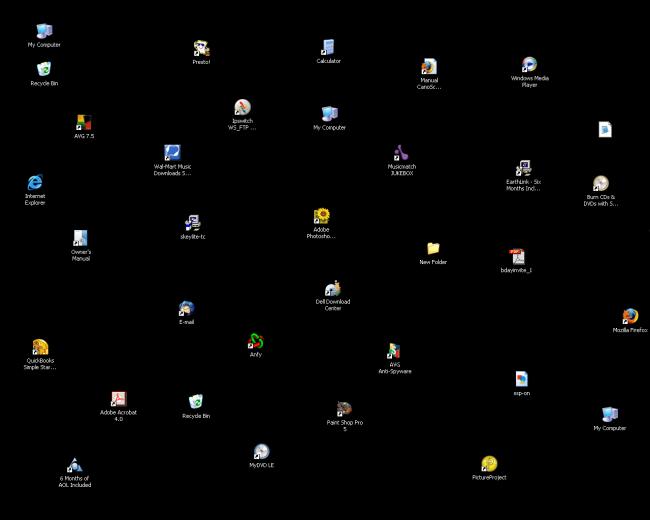
Task: Select the Anfy shortcut icon
Action: tap(255, 341)
